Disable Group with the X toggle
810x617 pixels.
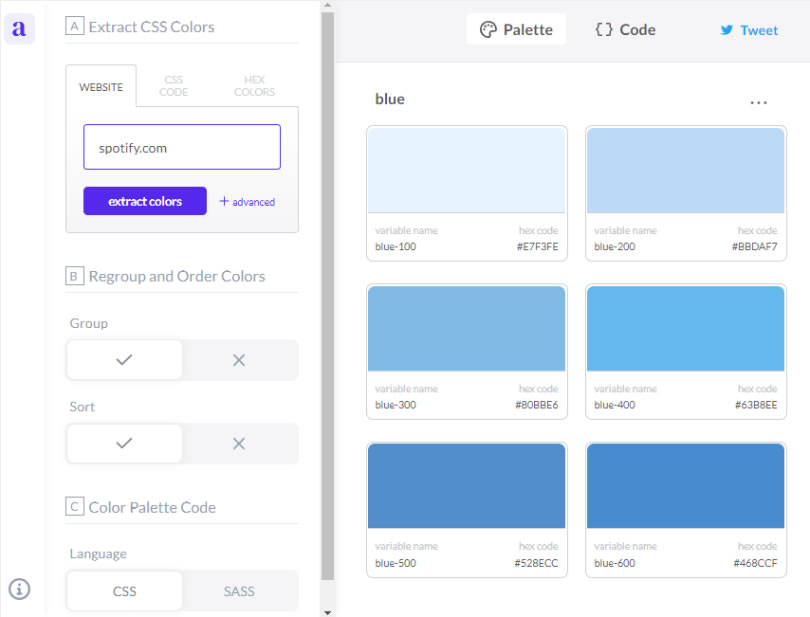(239, 360)
